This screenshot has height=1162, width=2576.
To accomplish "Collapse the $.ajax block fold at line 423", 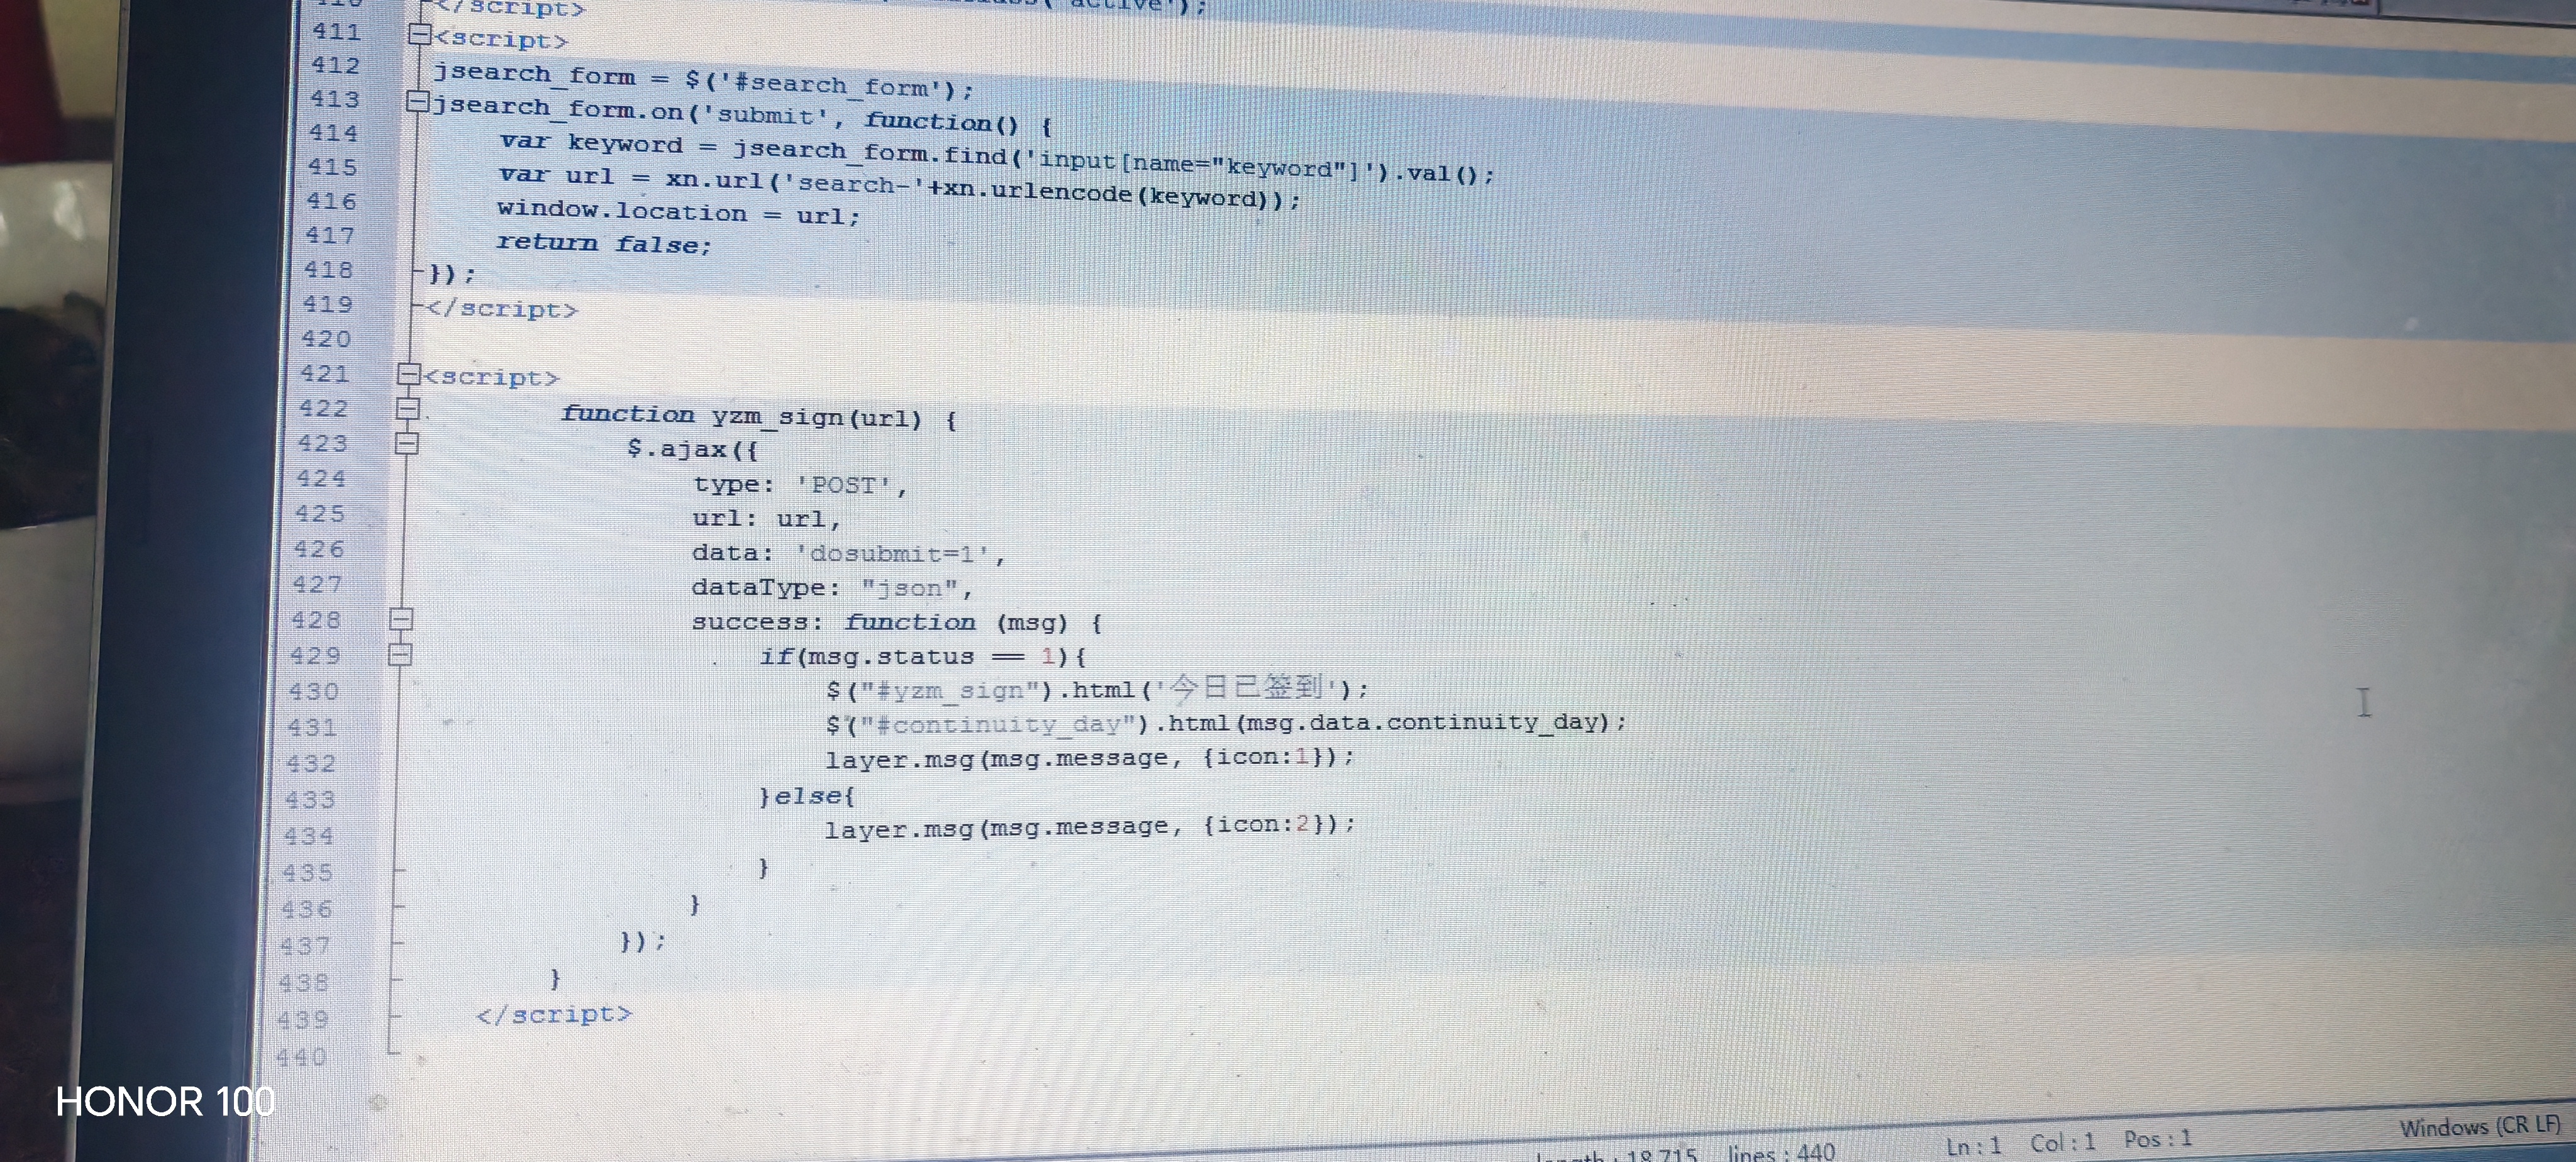I will (x=406, y=443).
